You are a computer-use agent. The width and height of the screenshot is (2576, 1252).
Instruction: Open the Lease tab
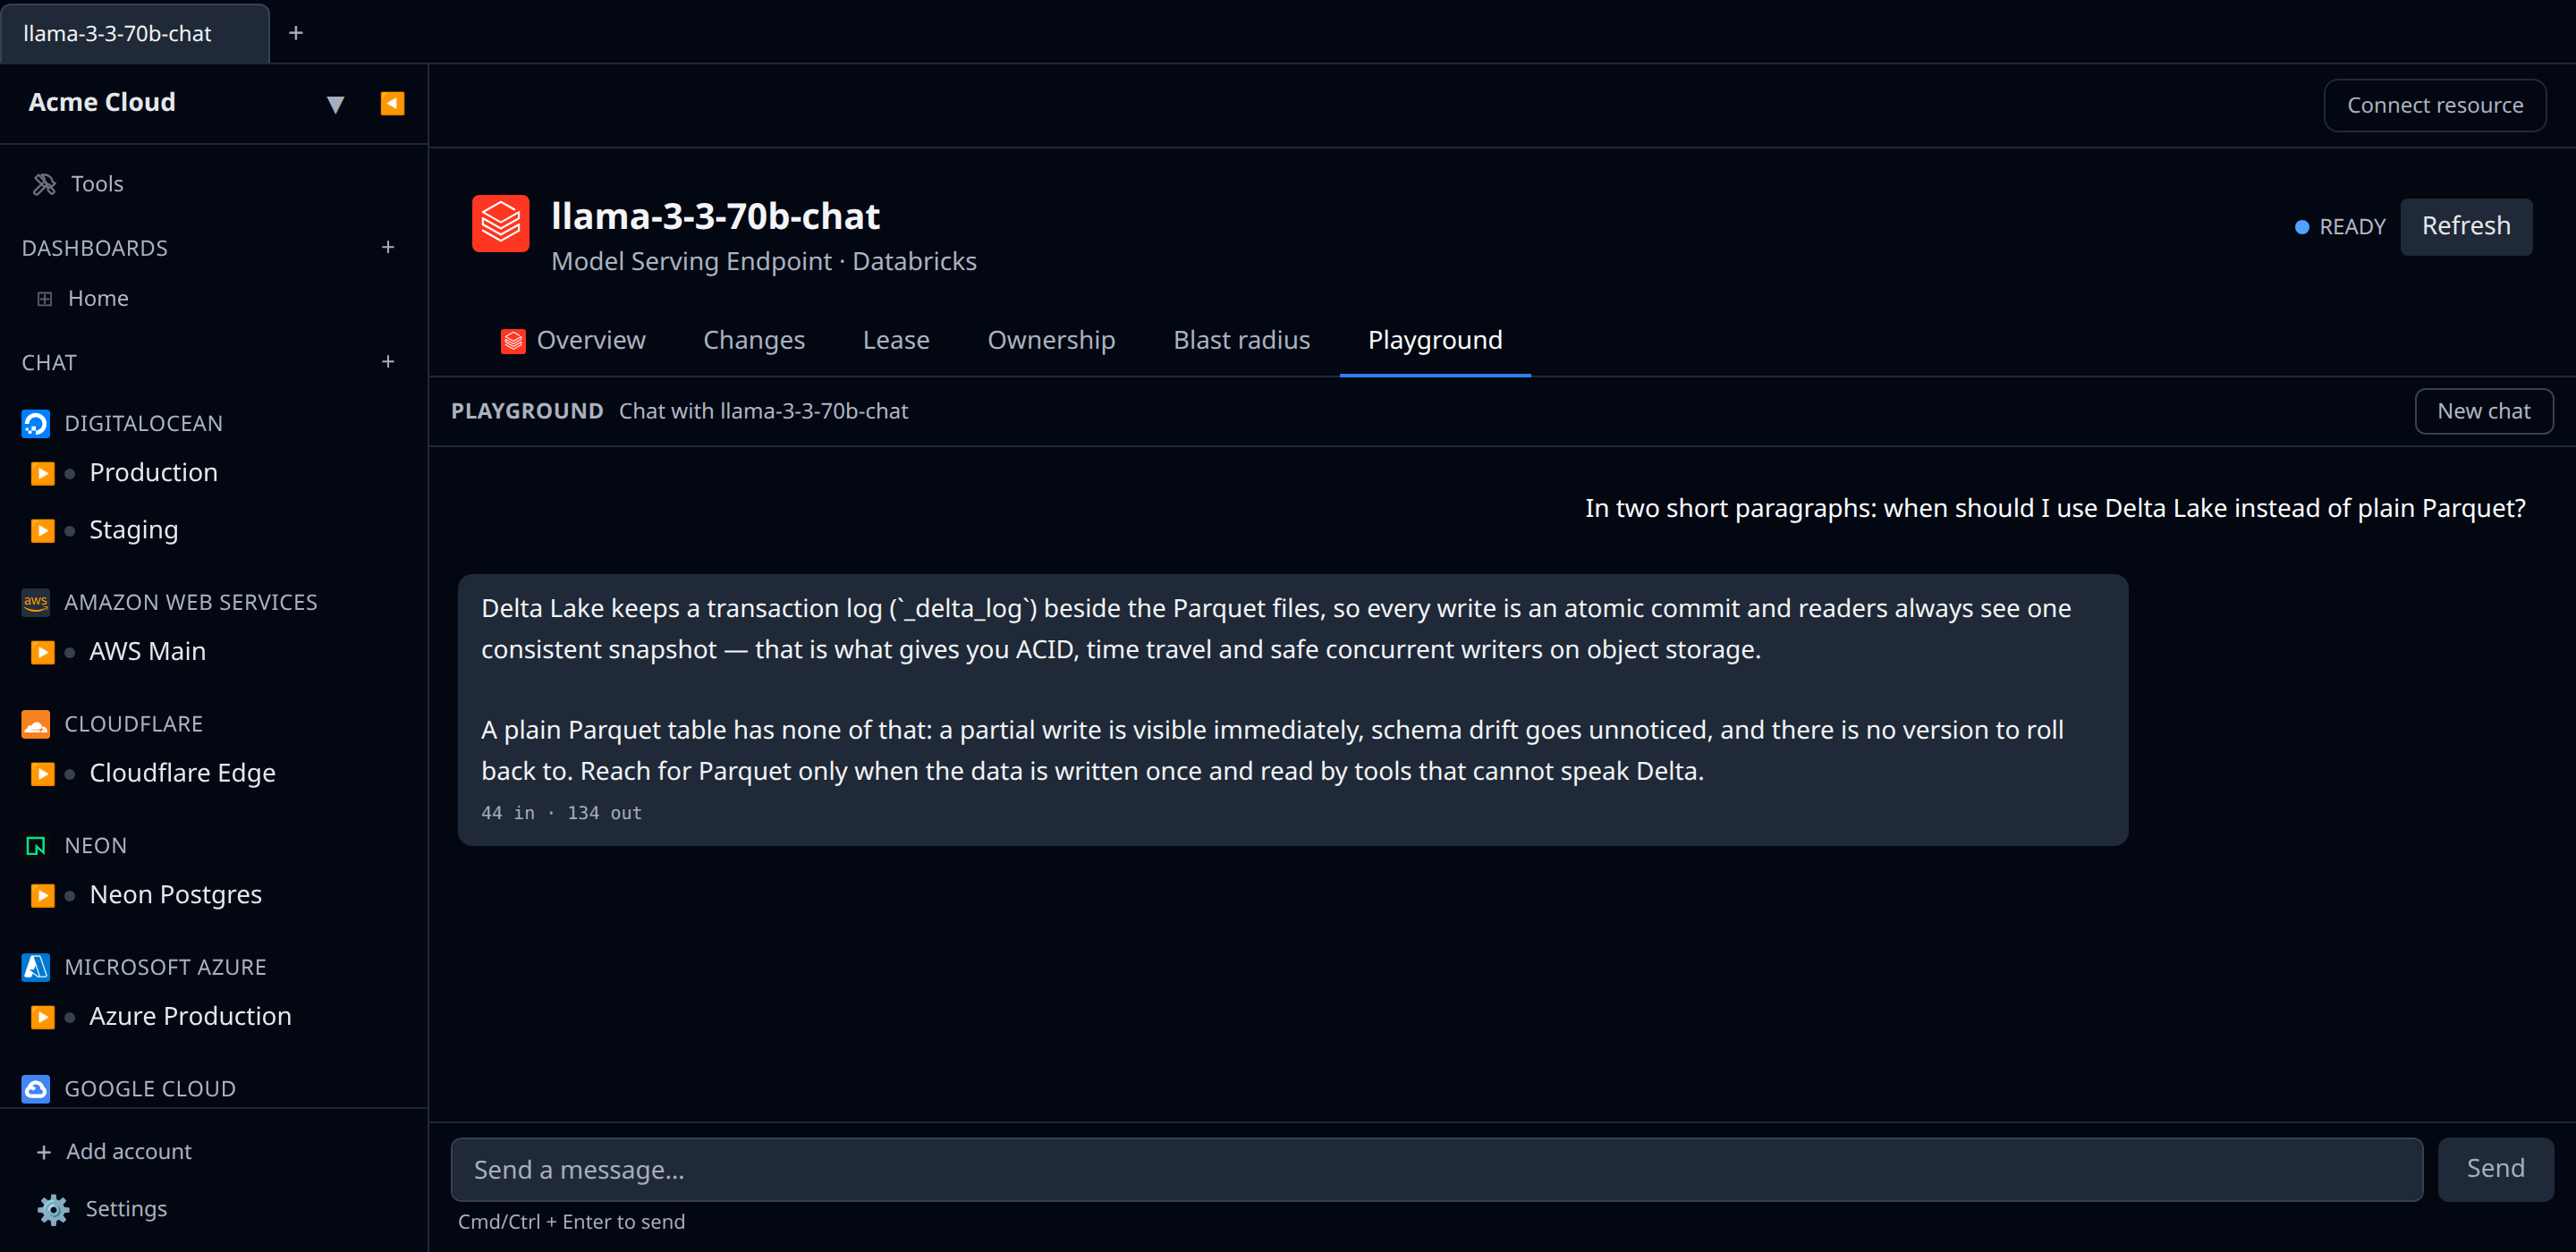(x=896, y=341)
